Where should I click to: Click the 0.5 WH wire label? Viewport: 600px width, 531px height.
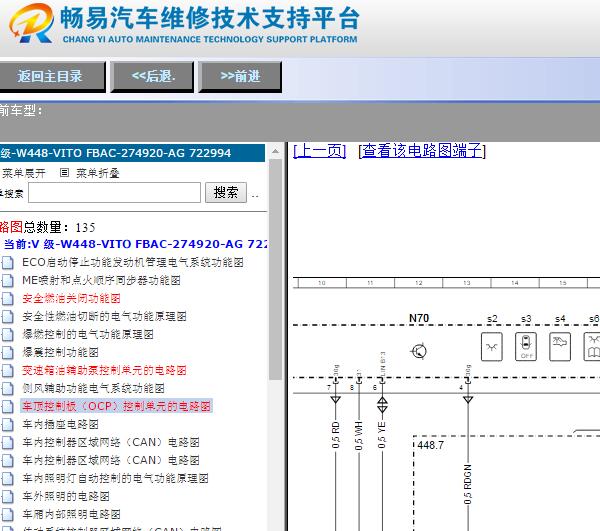[x=358, y=435]
